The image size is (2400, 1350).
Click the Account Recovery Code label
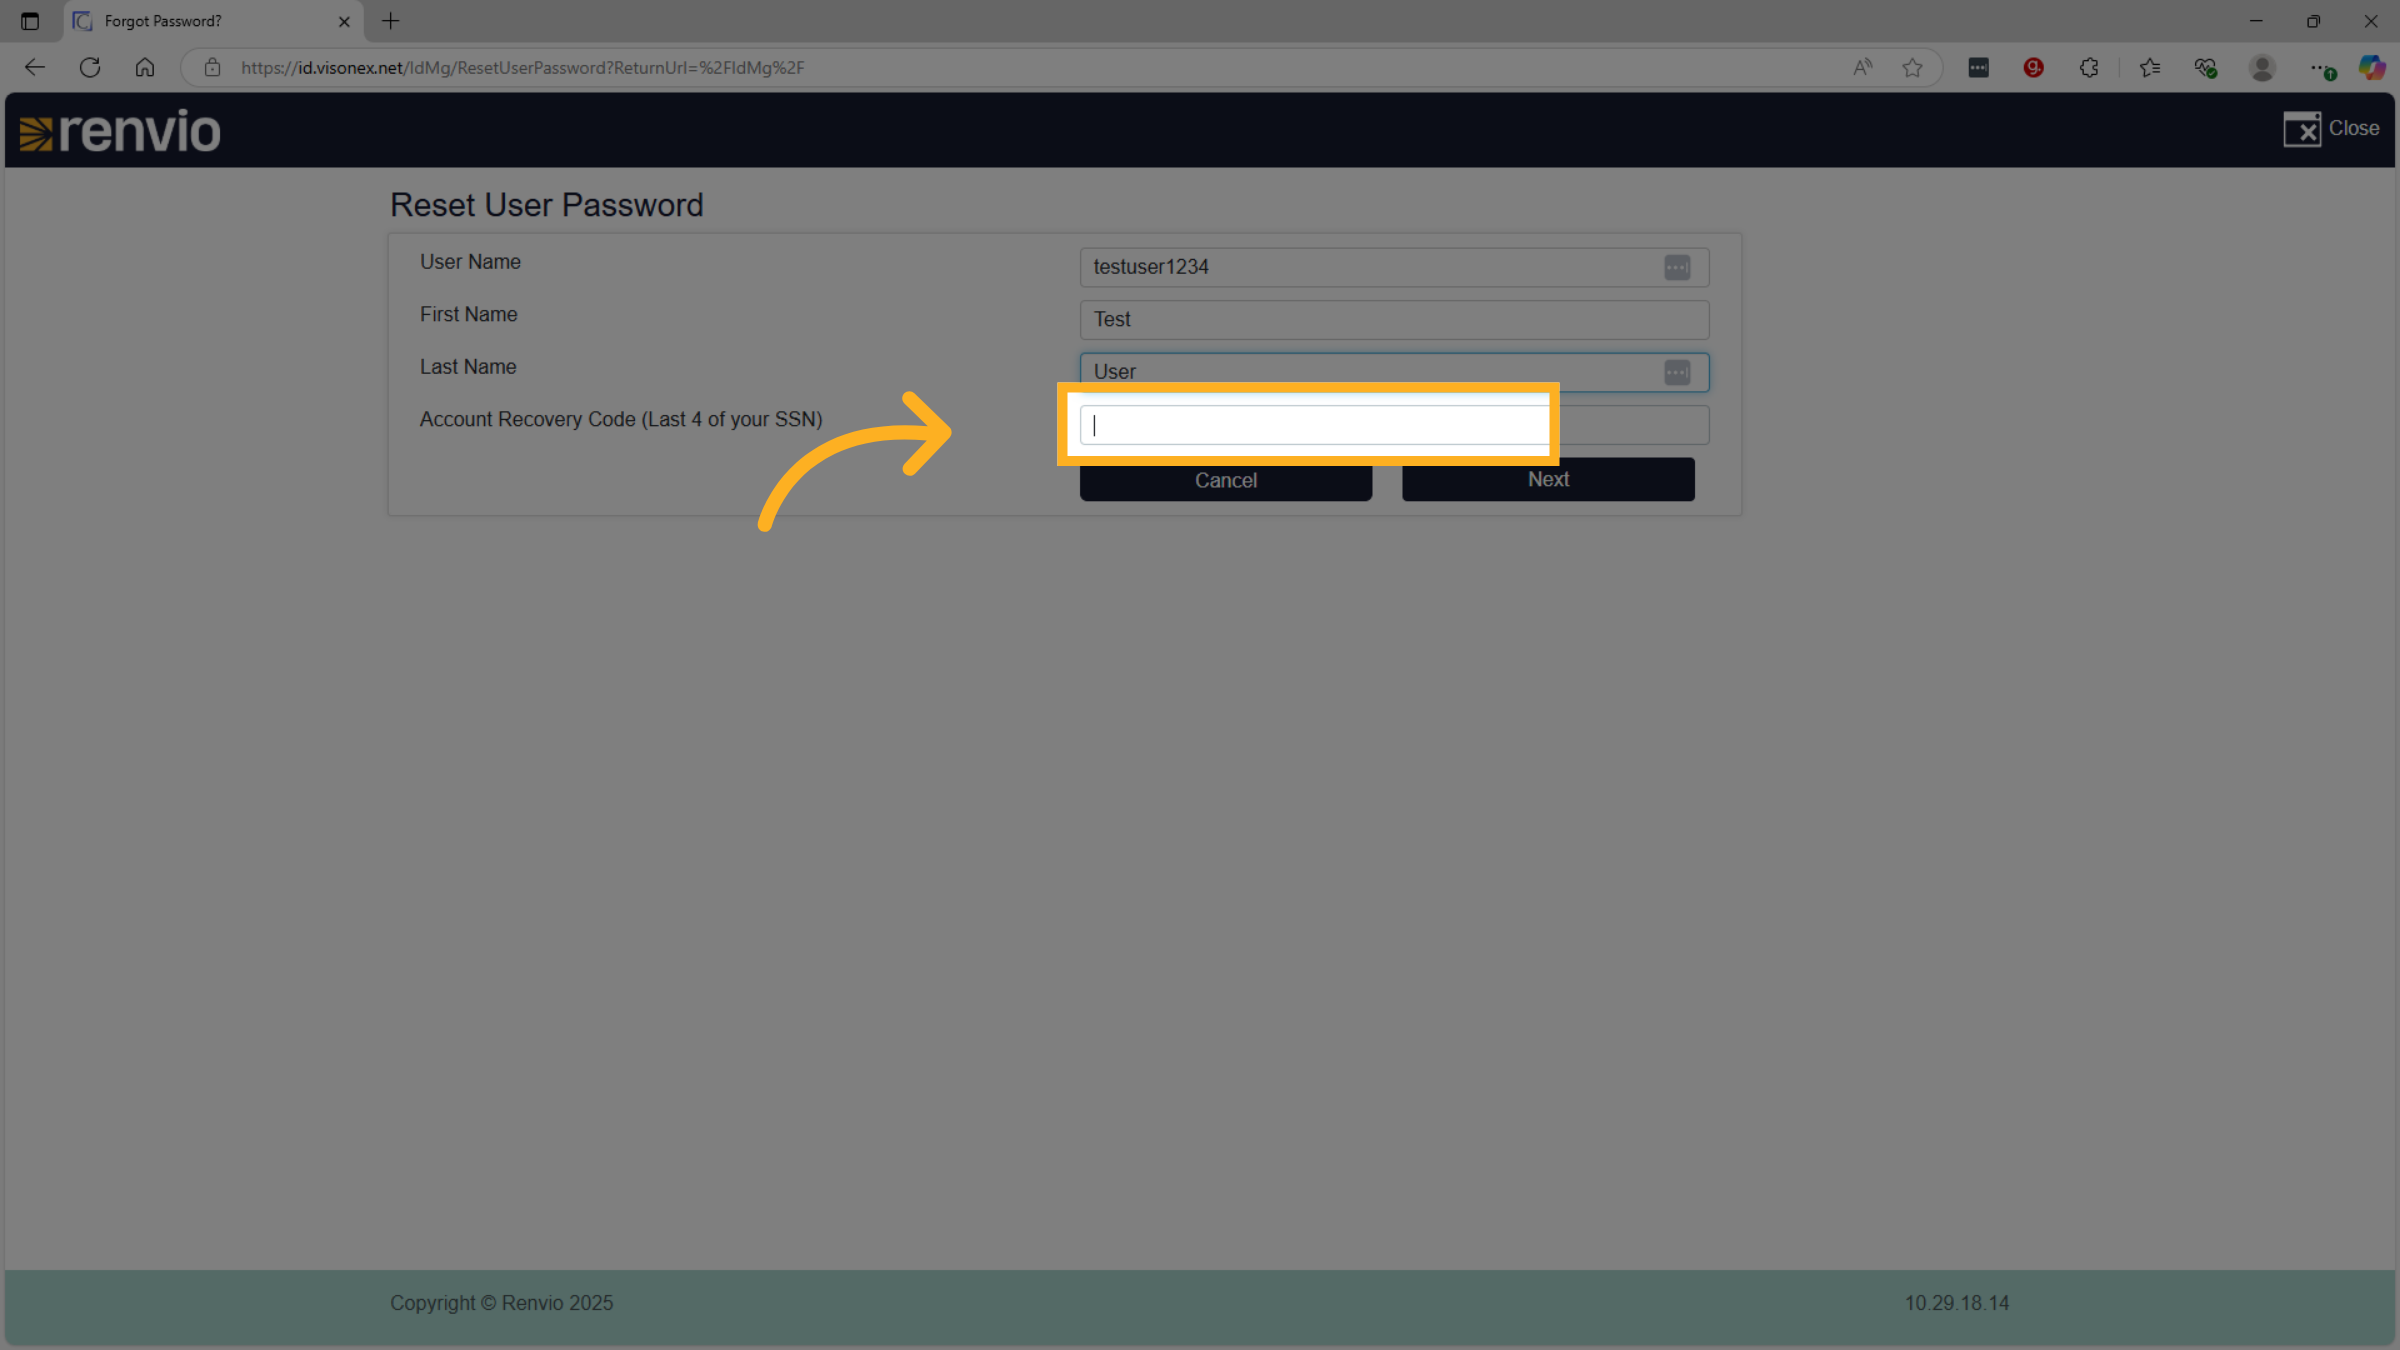621,419
